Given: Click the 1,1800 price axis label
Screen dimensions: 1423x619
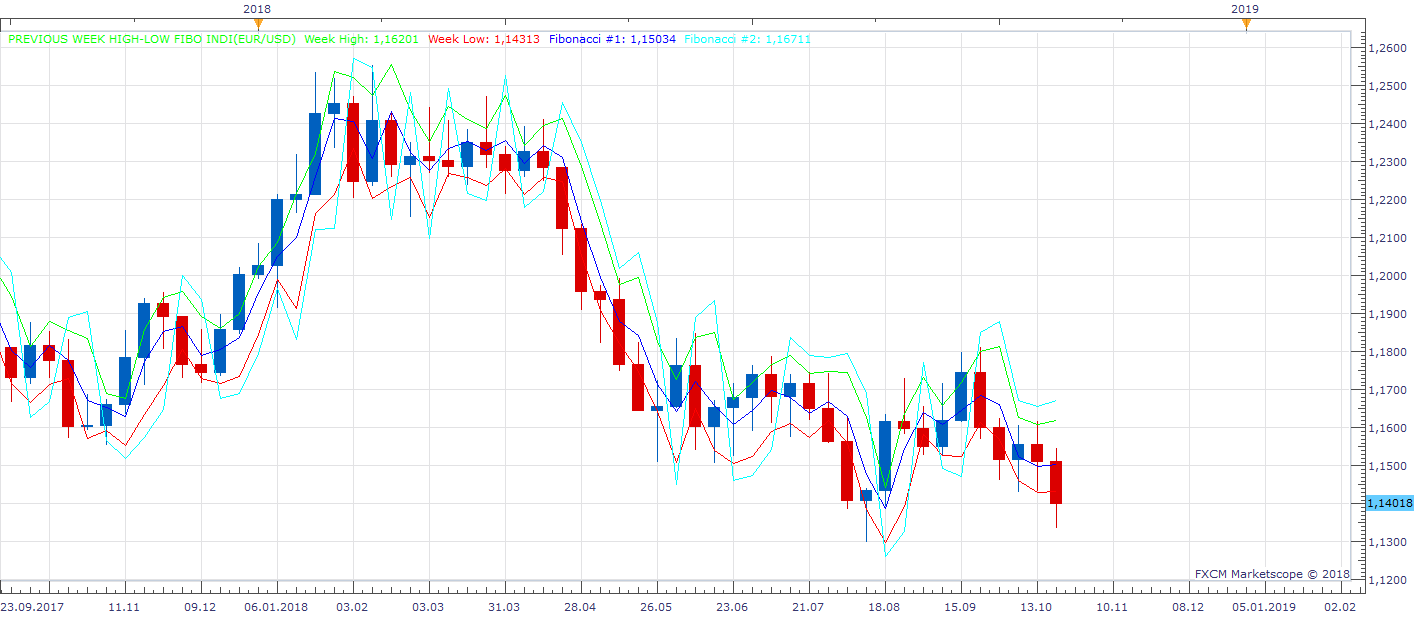Looking at the screenshot, I should click(x=1386, y=352).
